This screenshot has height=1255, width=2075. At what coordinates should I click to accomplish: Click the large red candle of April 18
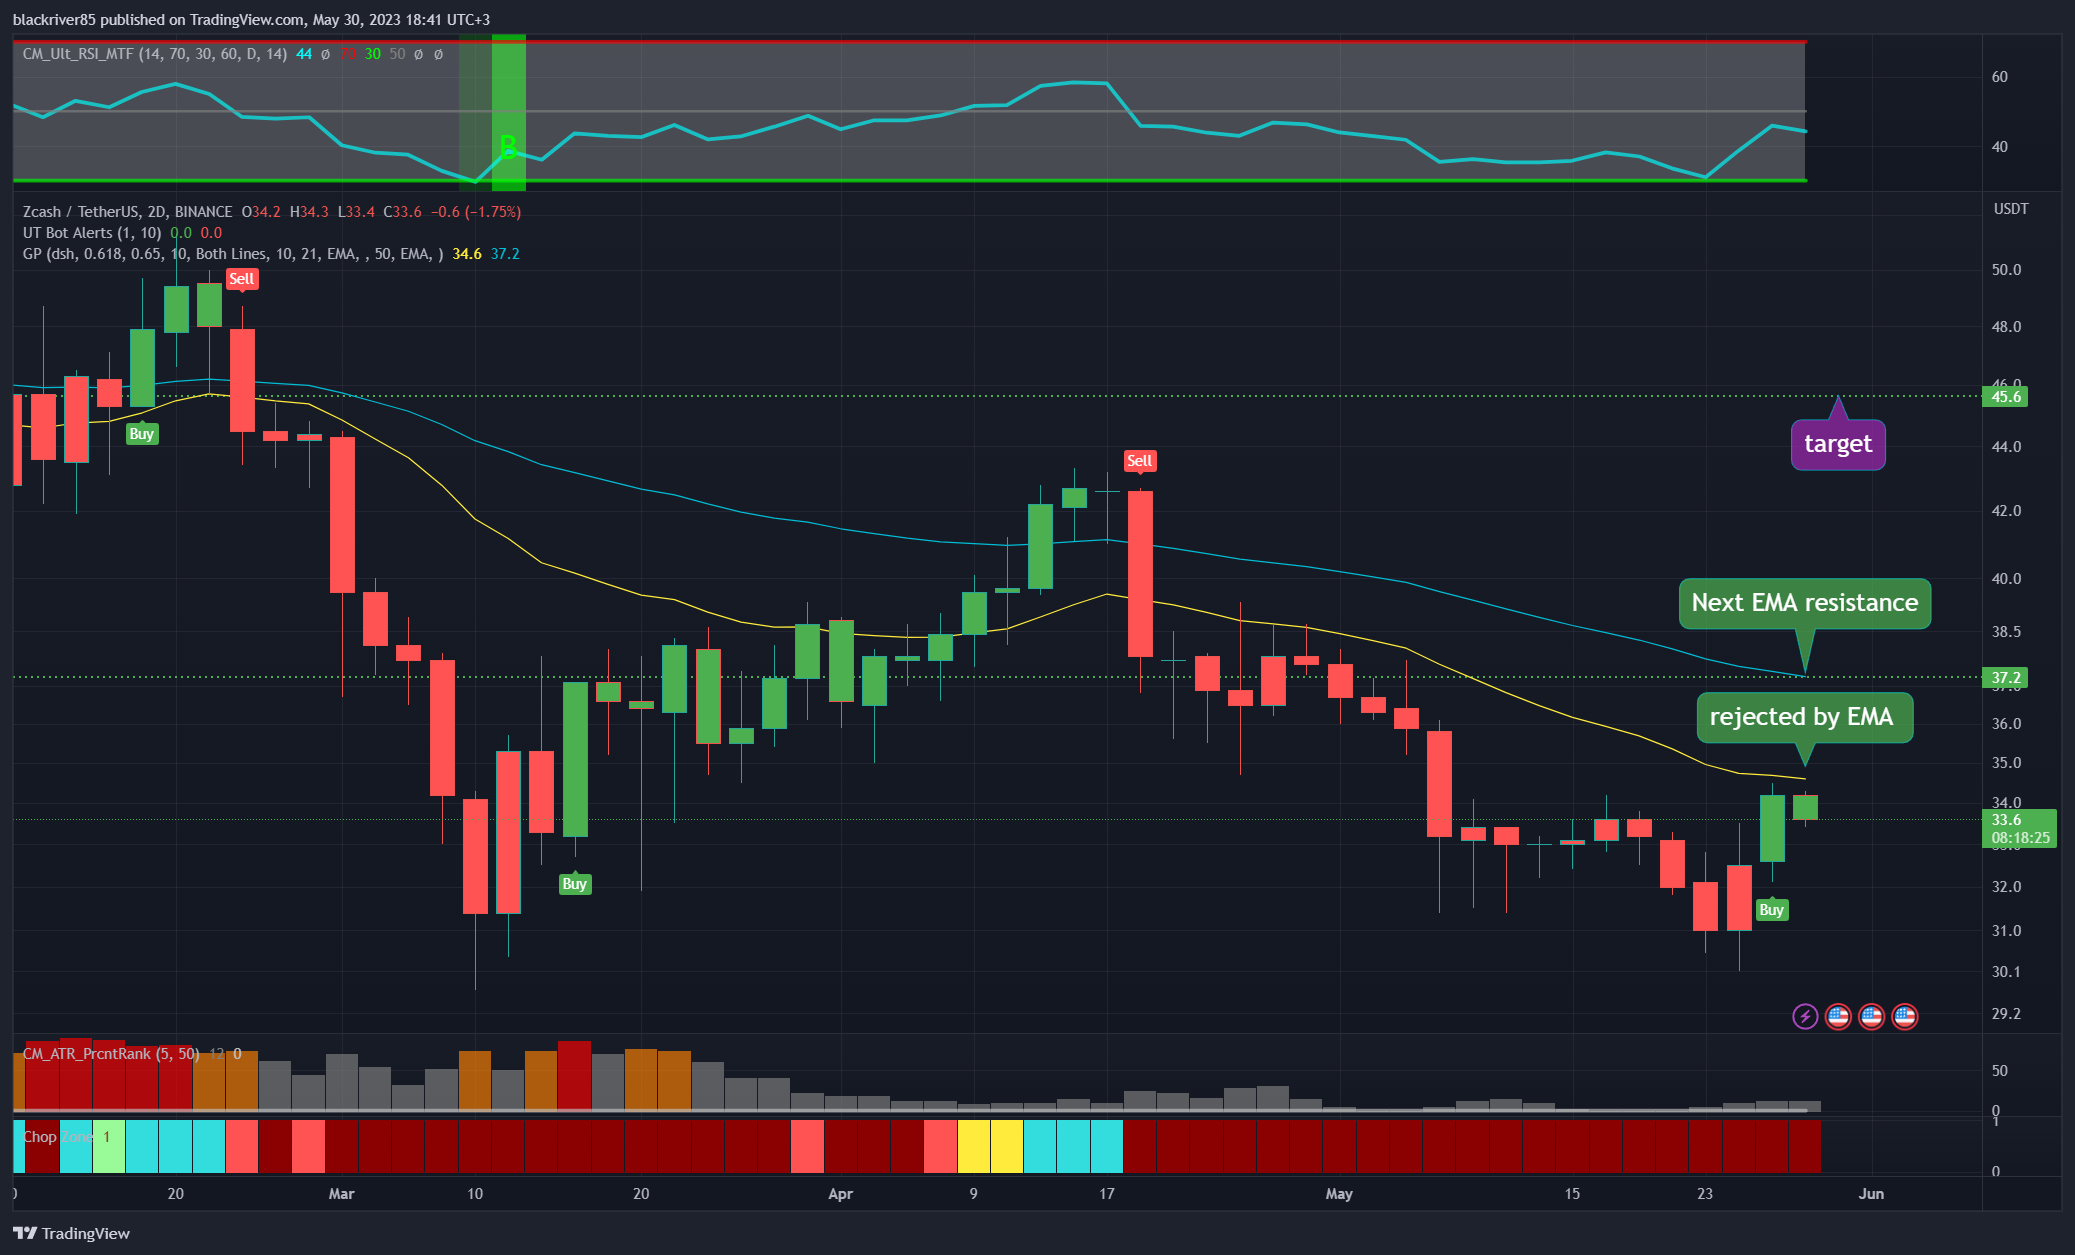pos(1140,574)
